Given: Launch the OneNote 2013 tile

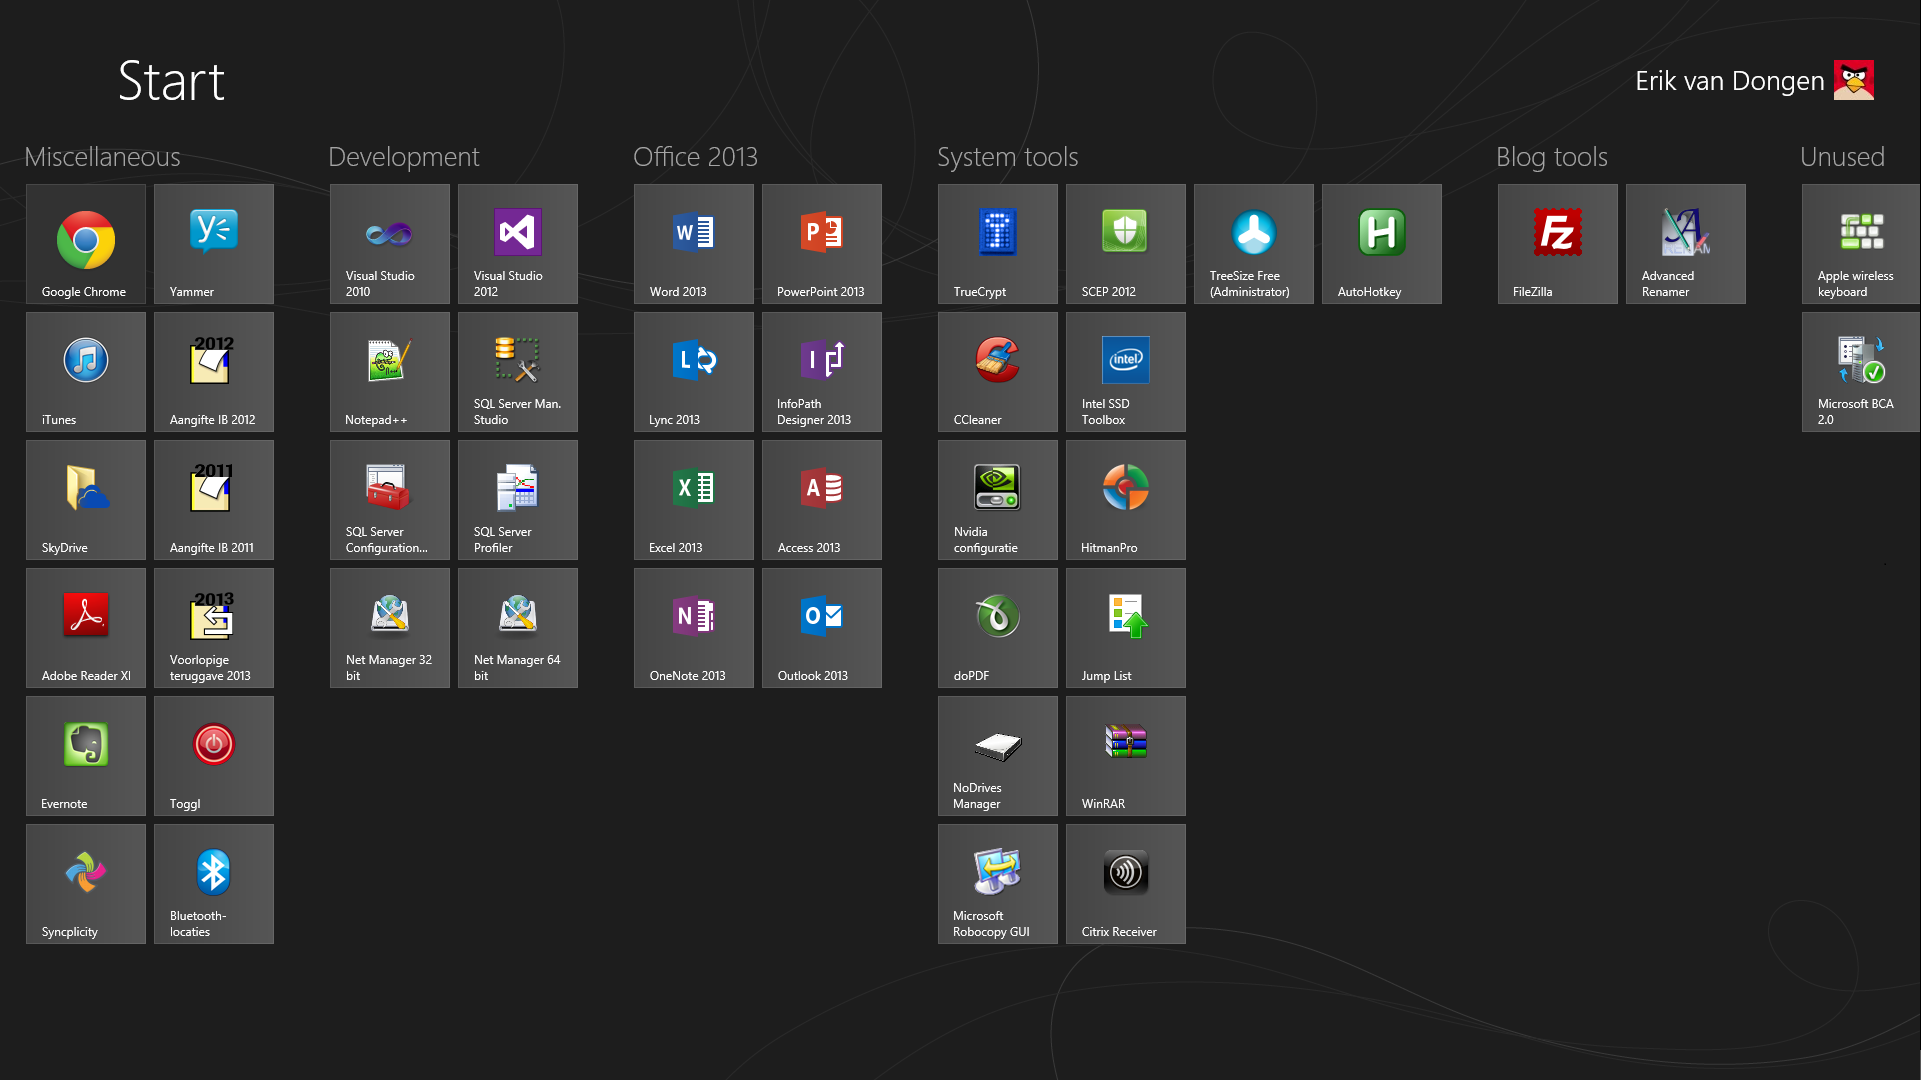Looking at the screenshot, I should pyautogui.click(x=694, y=628).
